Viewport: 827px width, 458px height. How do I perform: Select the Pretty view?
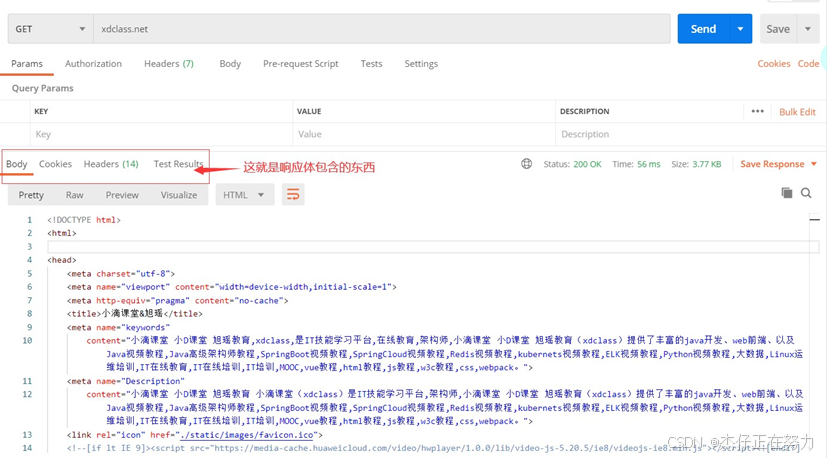pyautogui.click(x=31, y=195)
